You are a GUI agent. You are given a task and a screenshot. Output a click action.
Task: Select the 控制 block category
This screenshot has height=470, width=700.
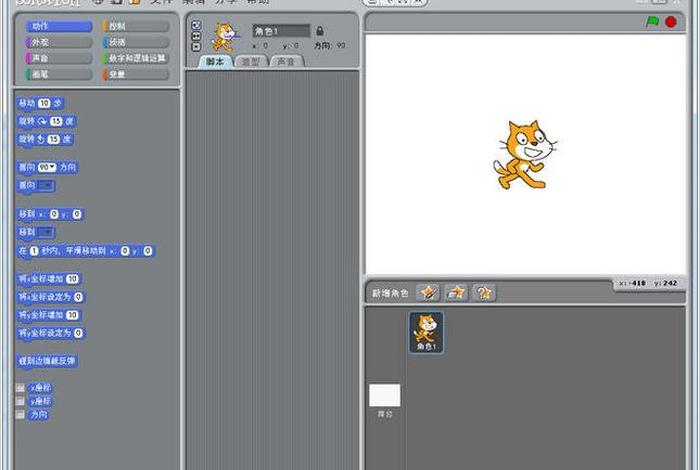(x=136, y=26)
